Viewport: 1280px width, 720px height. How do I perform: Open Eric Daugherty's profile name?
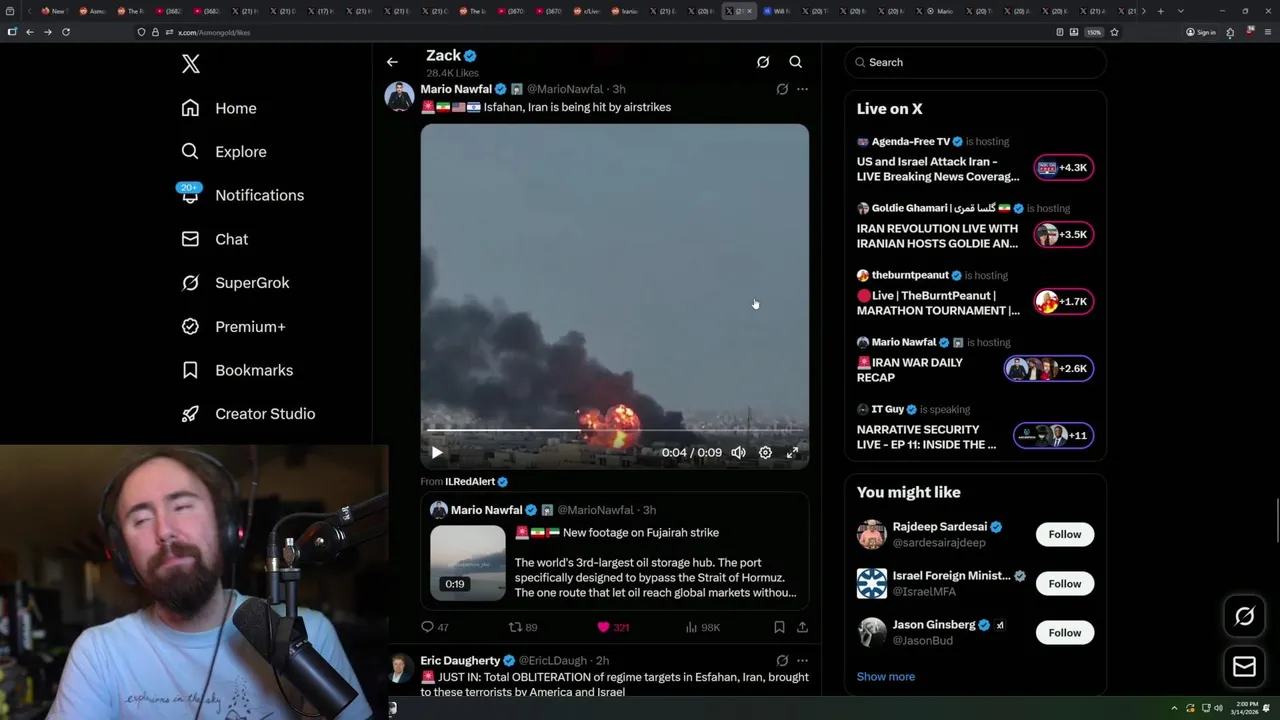click(x=460, y=661)
